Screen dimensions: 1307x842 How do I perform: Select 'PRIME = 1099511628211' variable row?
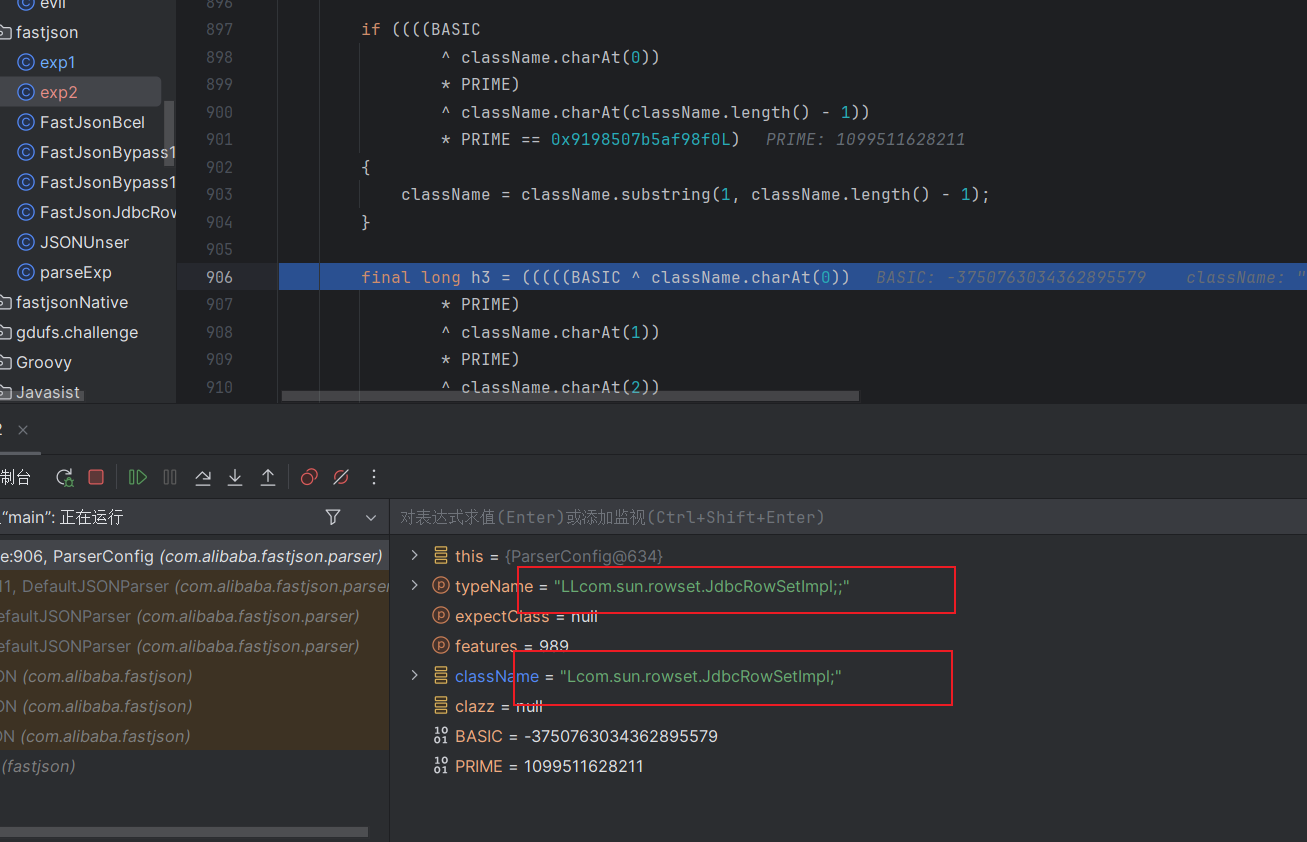[x=538, y=766]
